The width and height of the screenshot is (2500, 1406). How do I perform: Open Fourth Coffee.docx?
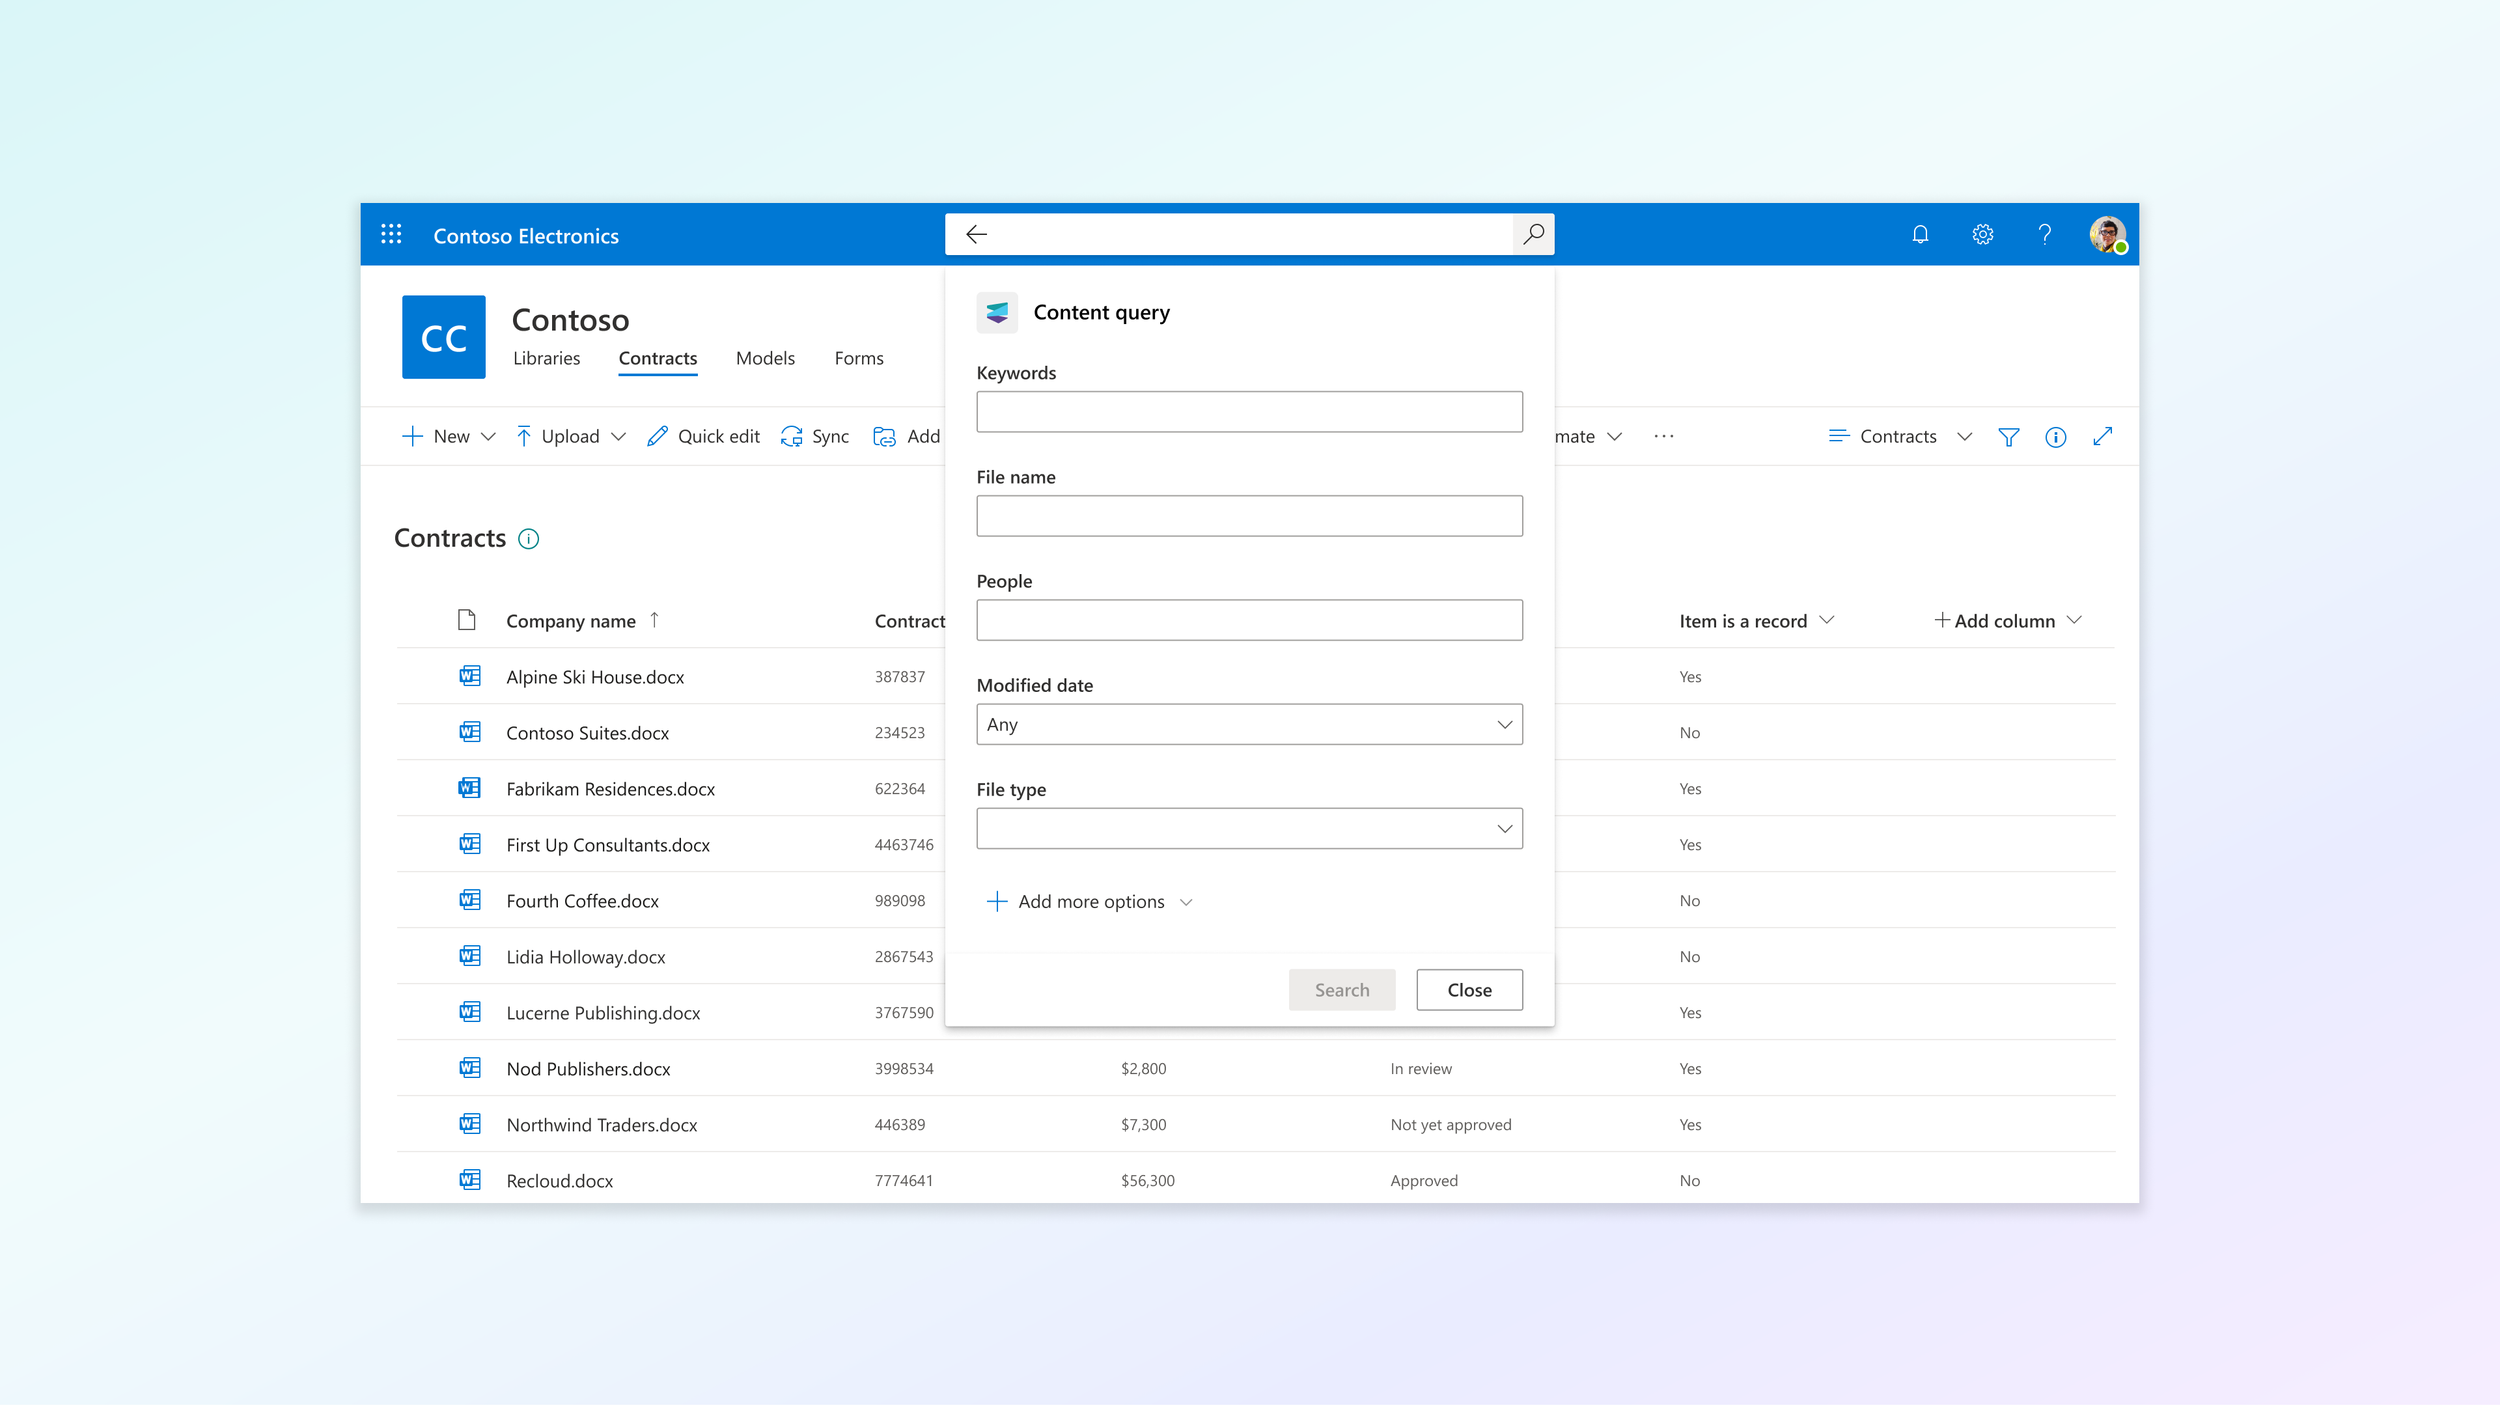583,901
